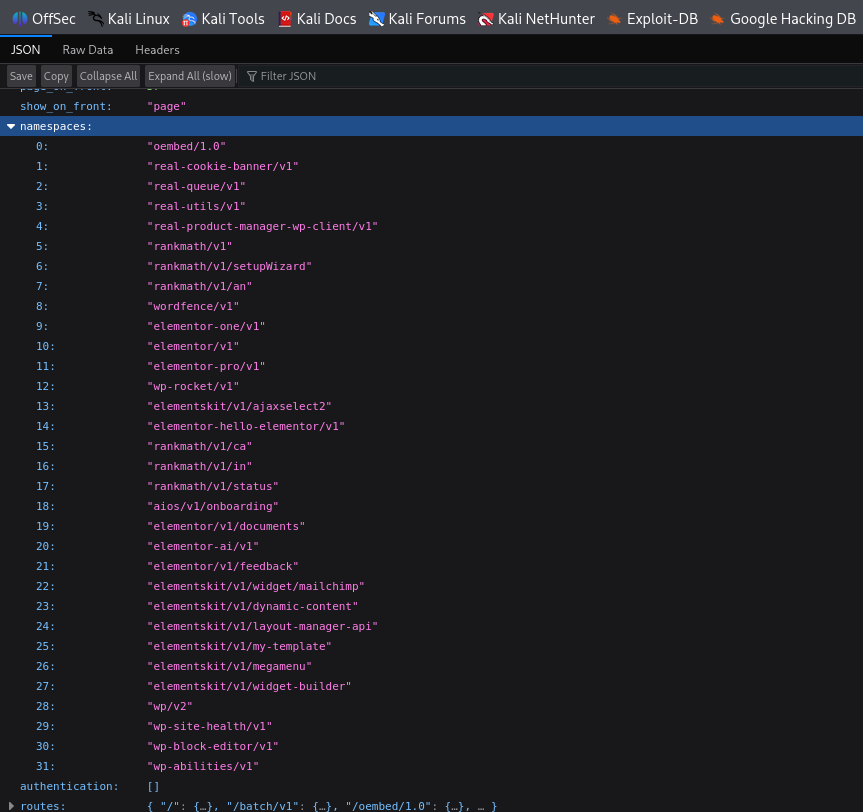Screen dimensions: 863x812
Task: Open the Kali Linux bookmark icon
Action: coord(96,18)
